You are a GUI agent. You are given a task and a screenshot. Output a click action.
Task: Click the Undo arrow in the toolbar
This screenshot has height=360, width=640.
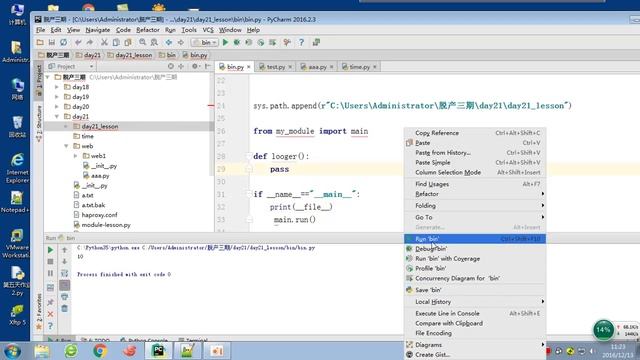click(78, 42)
